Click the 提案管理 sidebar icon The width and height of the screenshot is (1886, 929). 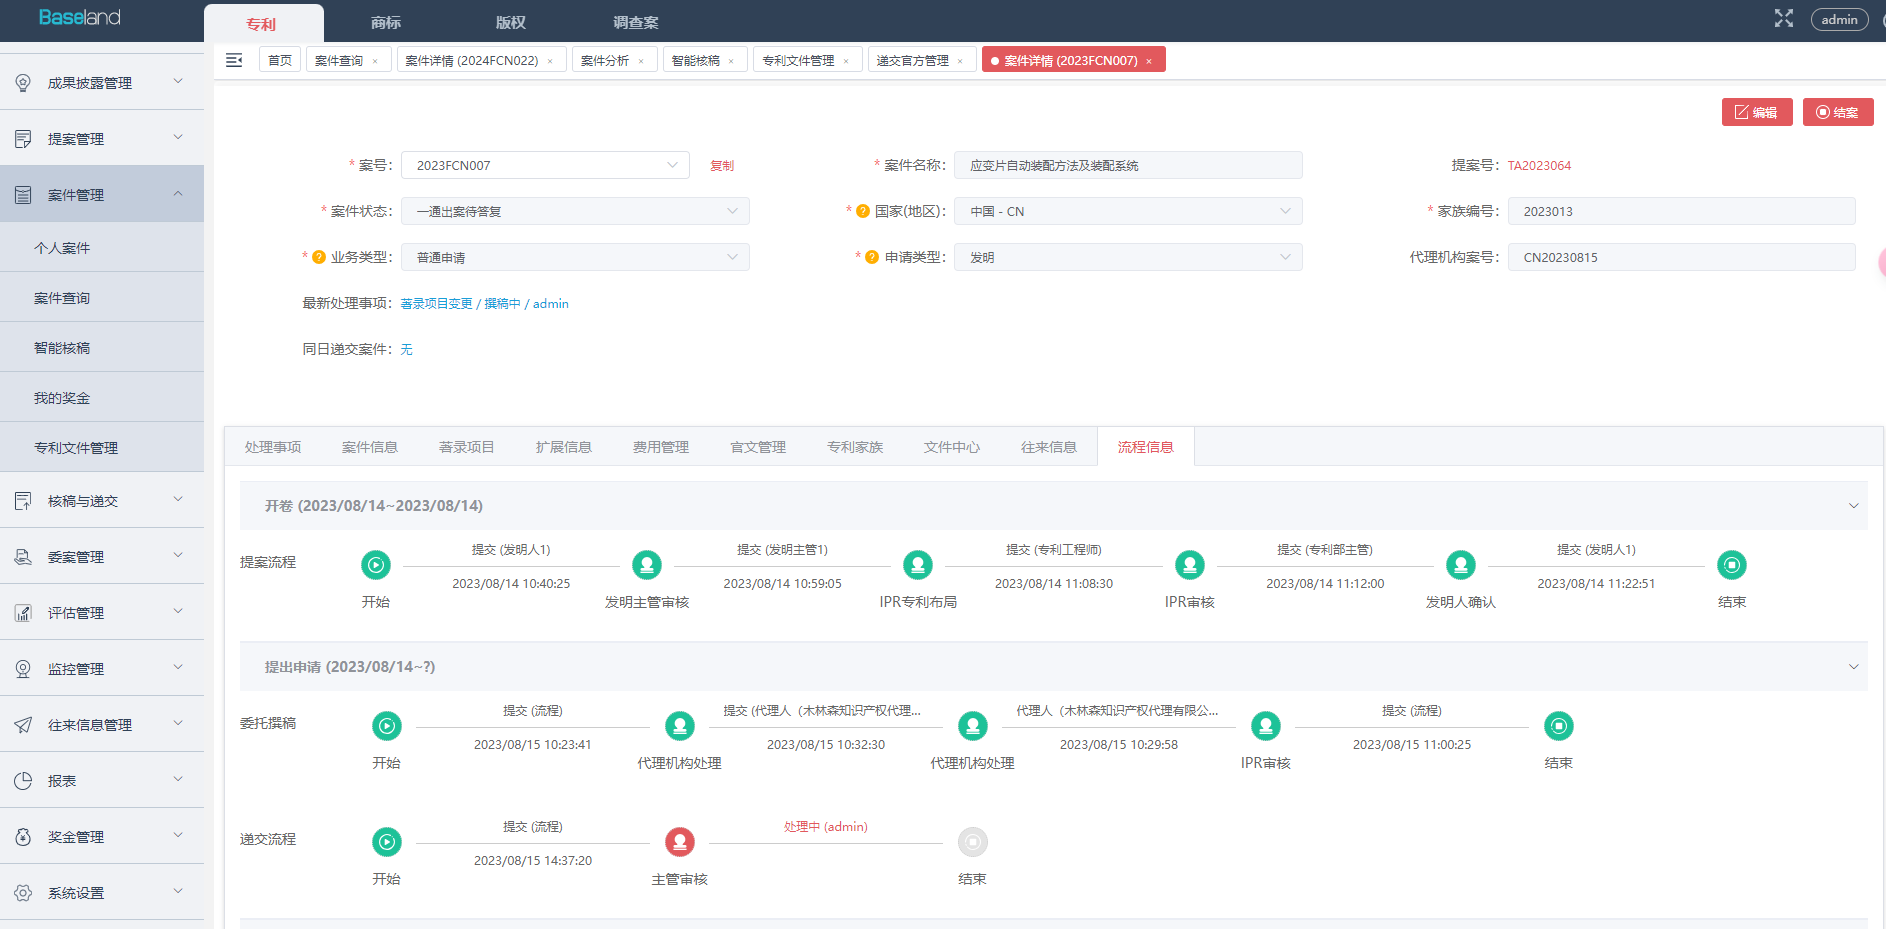(23, 139)
